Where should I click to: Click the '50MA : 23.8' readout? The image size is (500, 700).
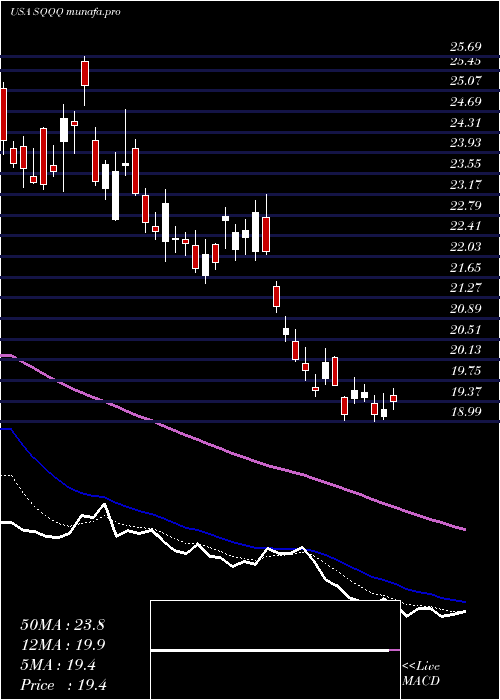[x=62, y=625]
